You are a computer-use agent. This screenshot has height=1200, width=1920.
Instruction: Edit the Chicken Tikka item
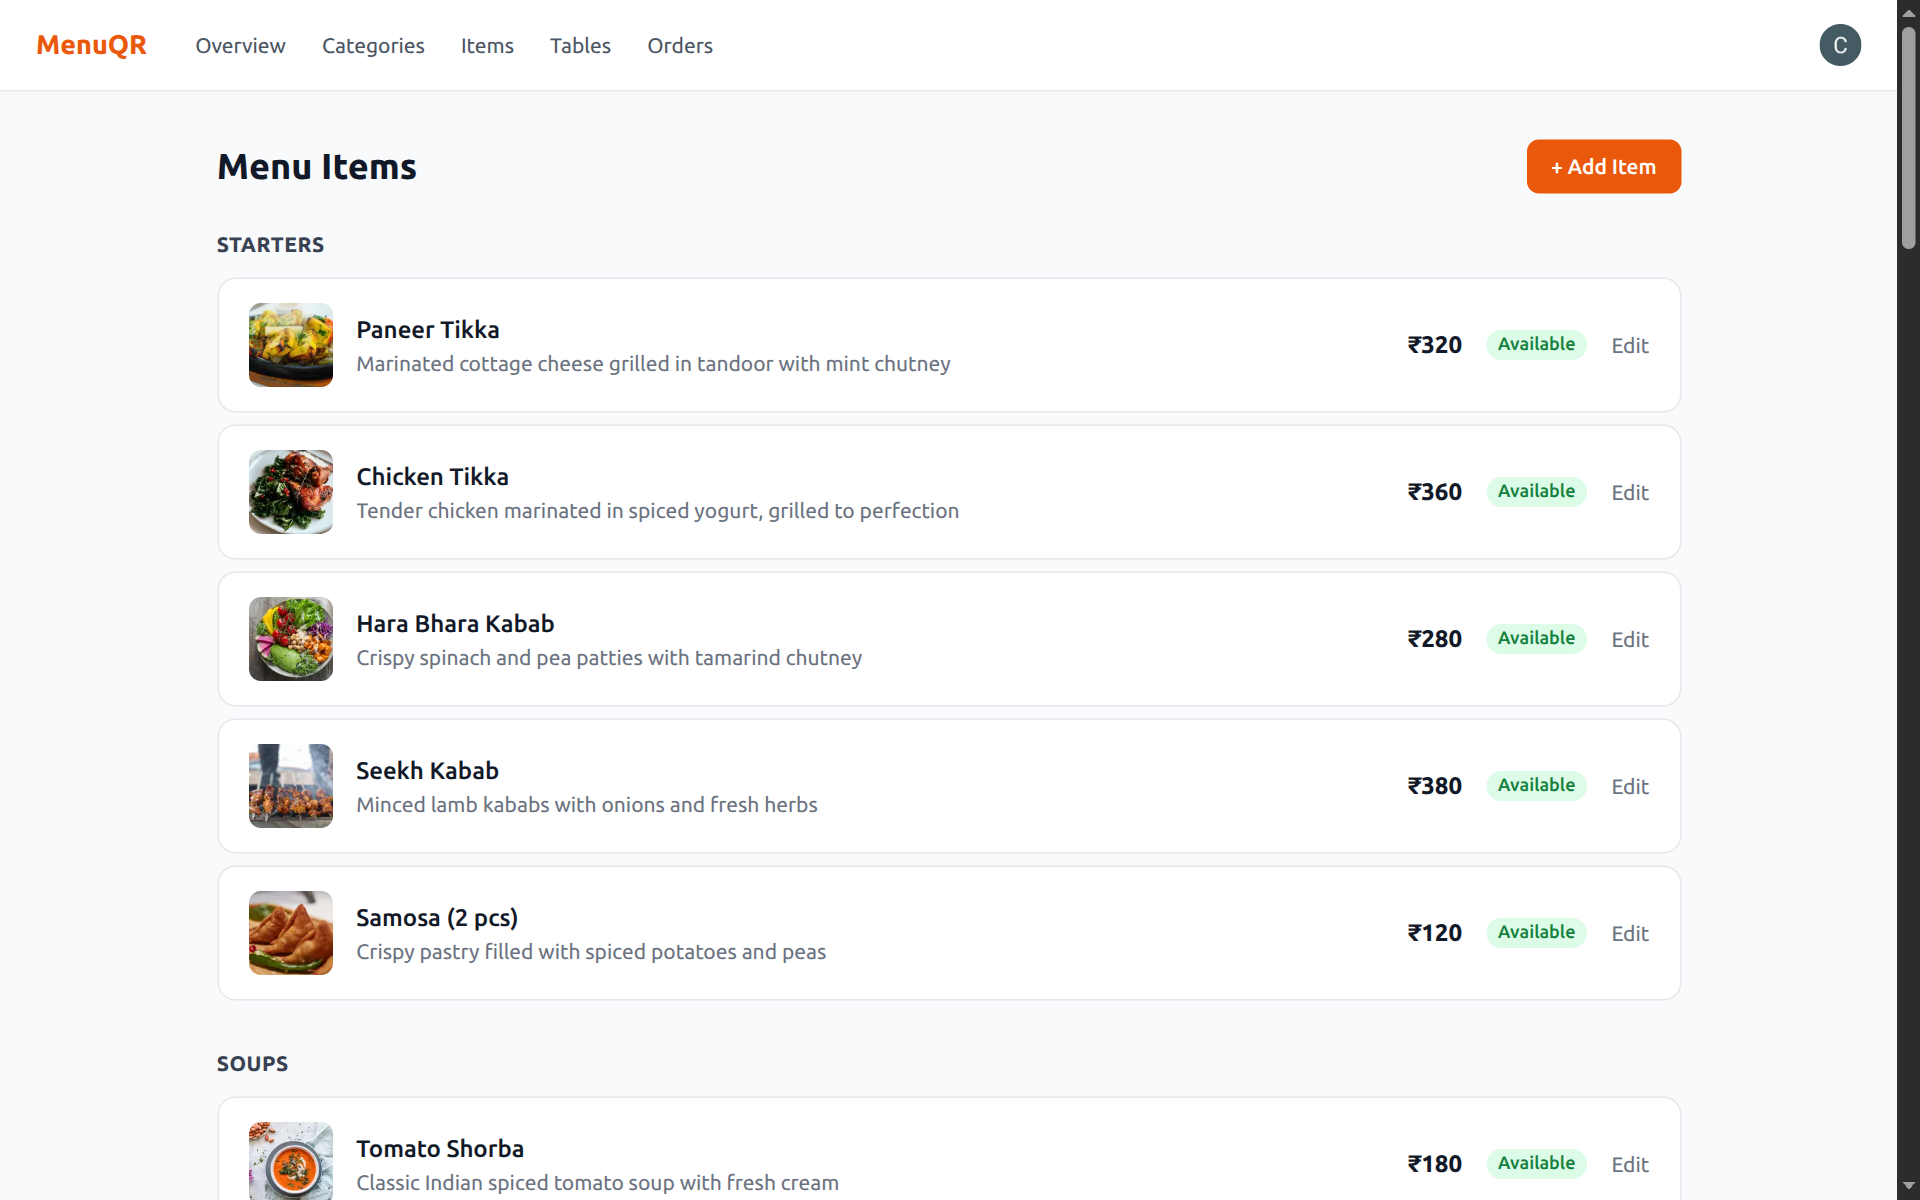pos(1629,492)
